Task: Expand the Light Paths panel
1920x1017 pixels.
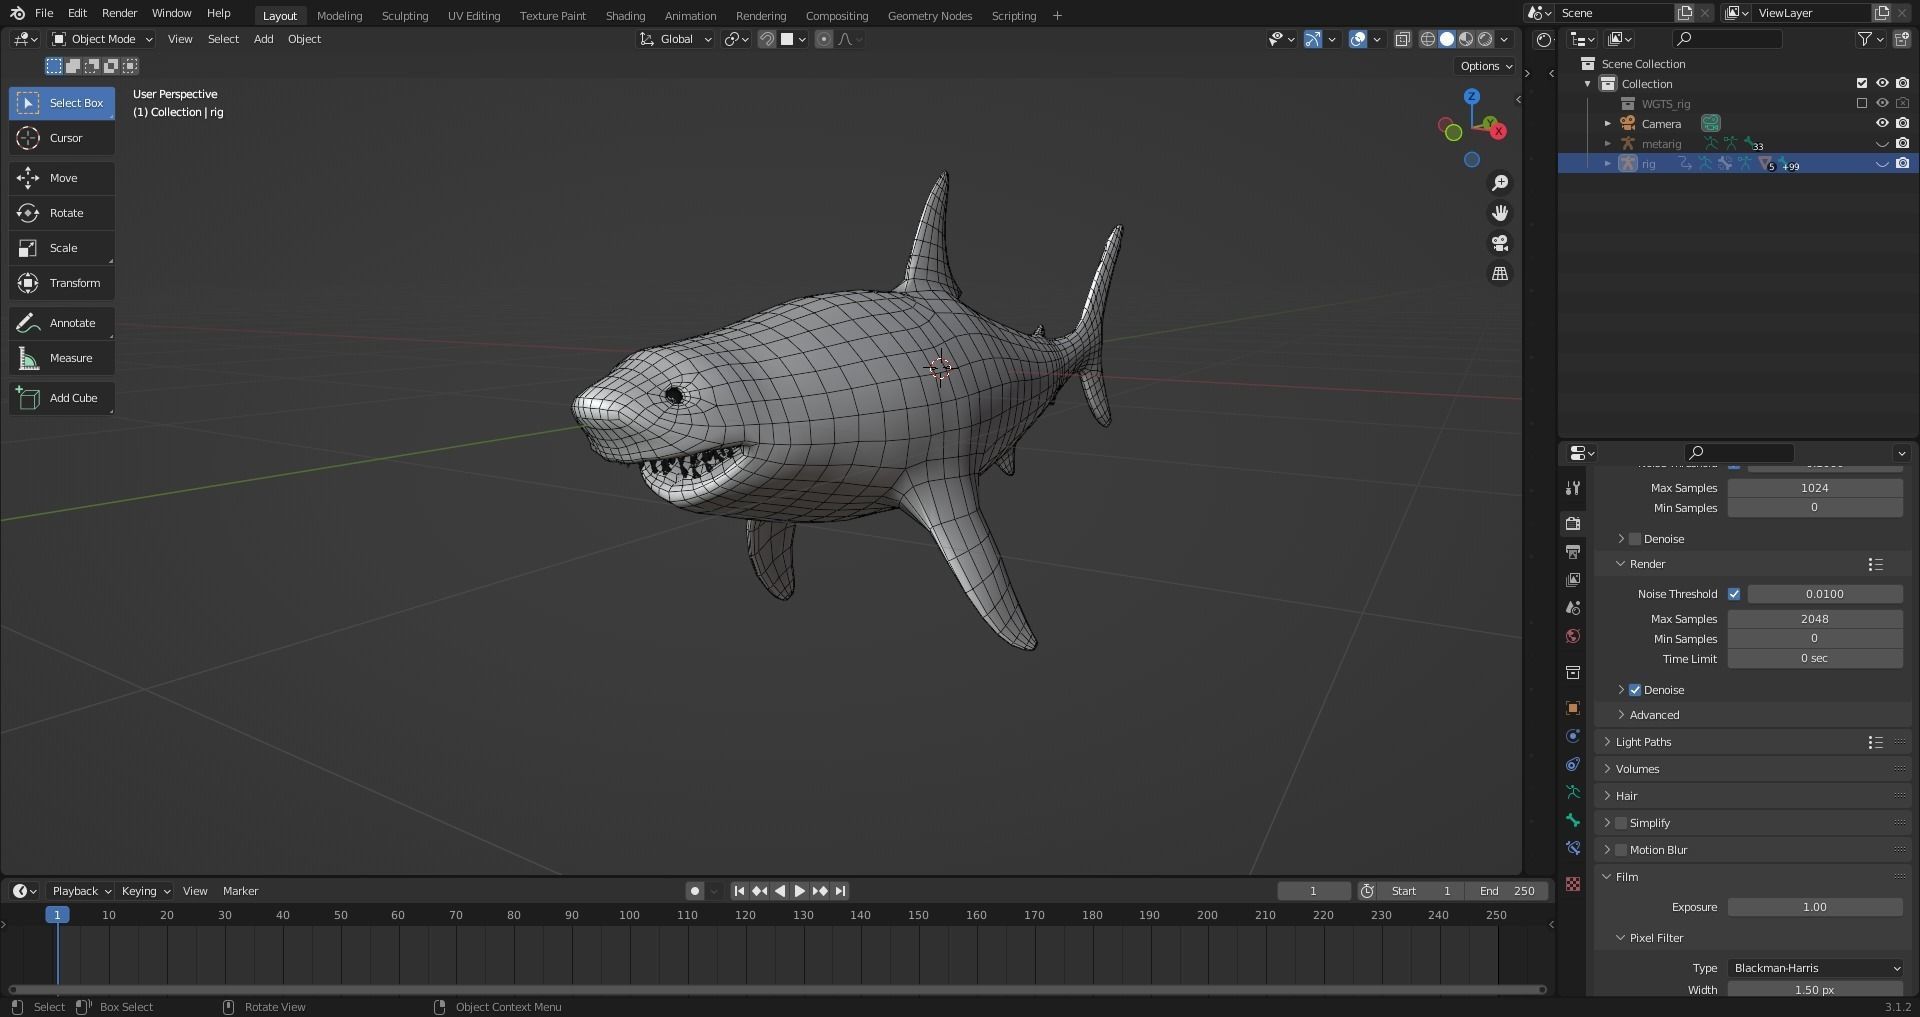Action: (1643, 742)
